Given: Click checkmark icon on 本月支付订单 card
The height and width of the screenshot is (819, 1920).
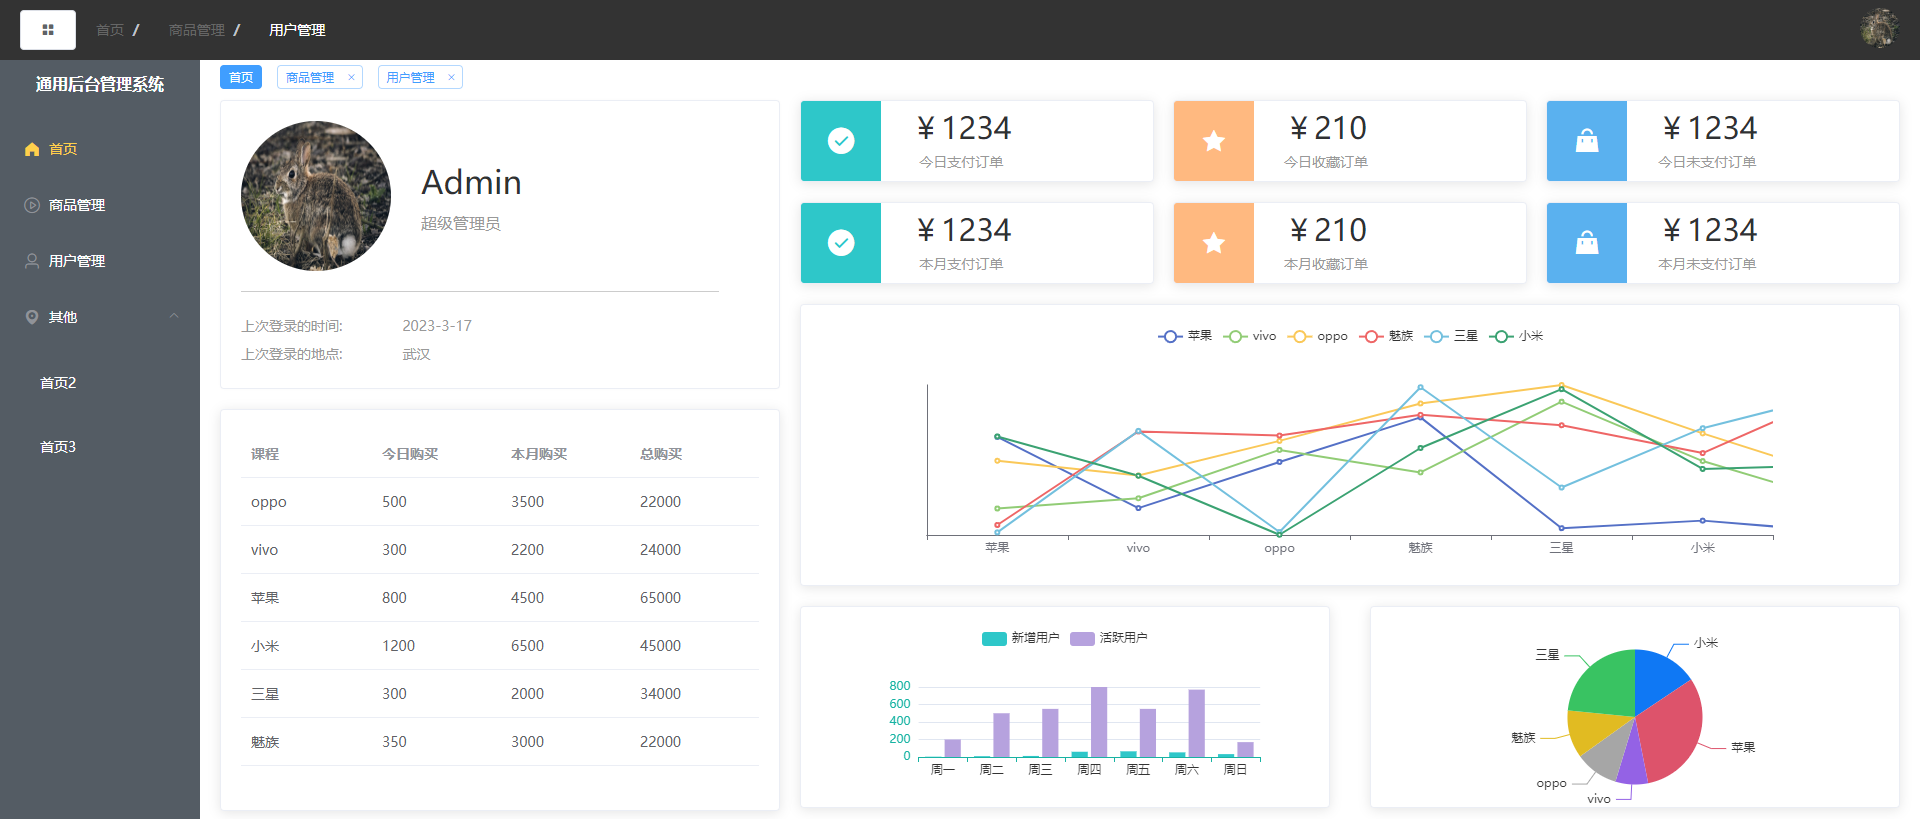Looking at the screenshot, I should pos(841,243).
